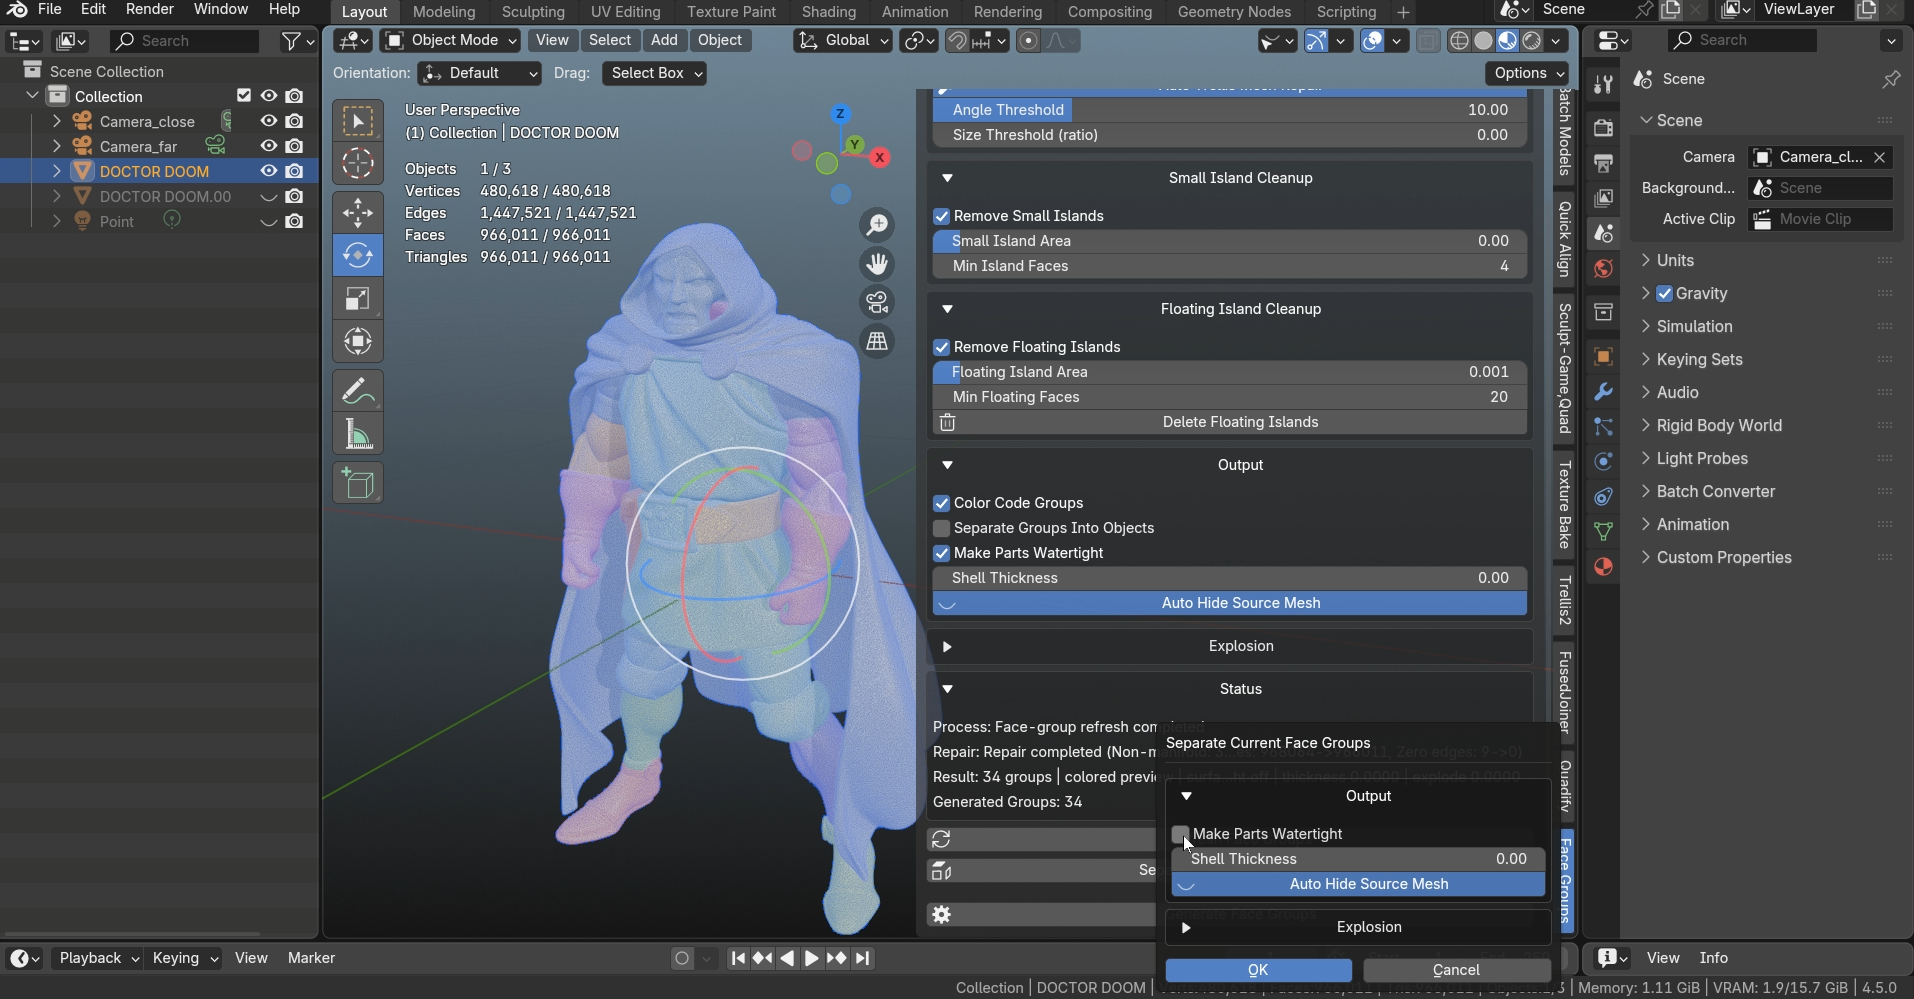
Task: Activate the Cursor tool
Action: coord(358,163)
